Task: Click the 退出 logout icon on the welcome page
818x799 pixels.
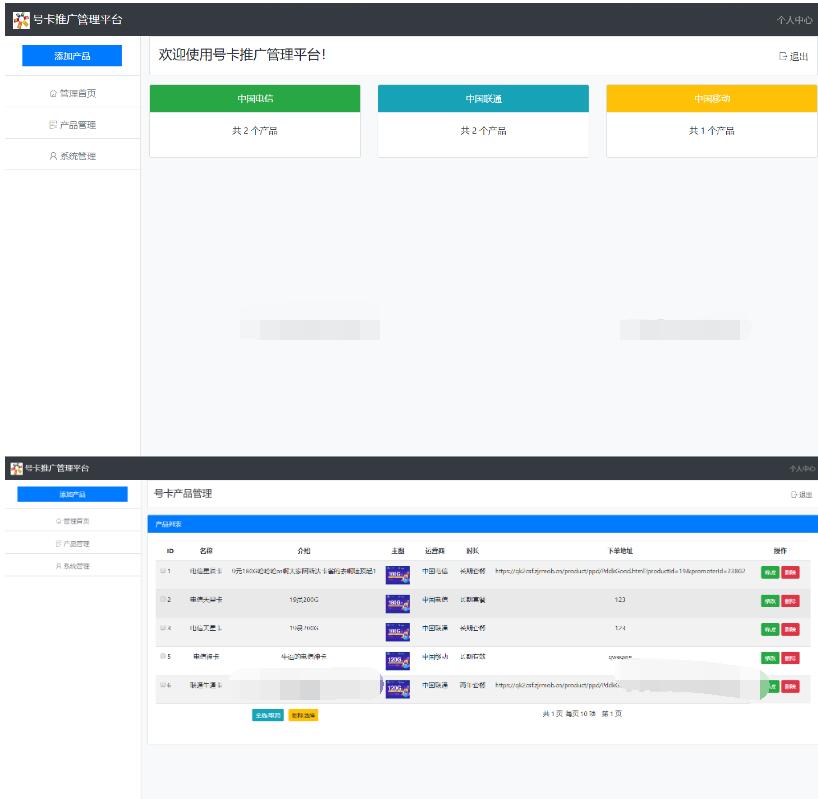Action: (783, 57)
